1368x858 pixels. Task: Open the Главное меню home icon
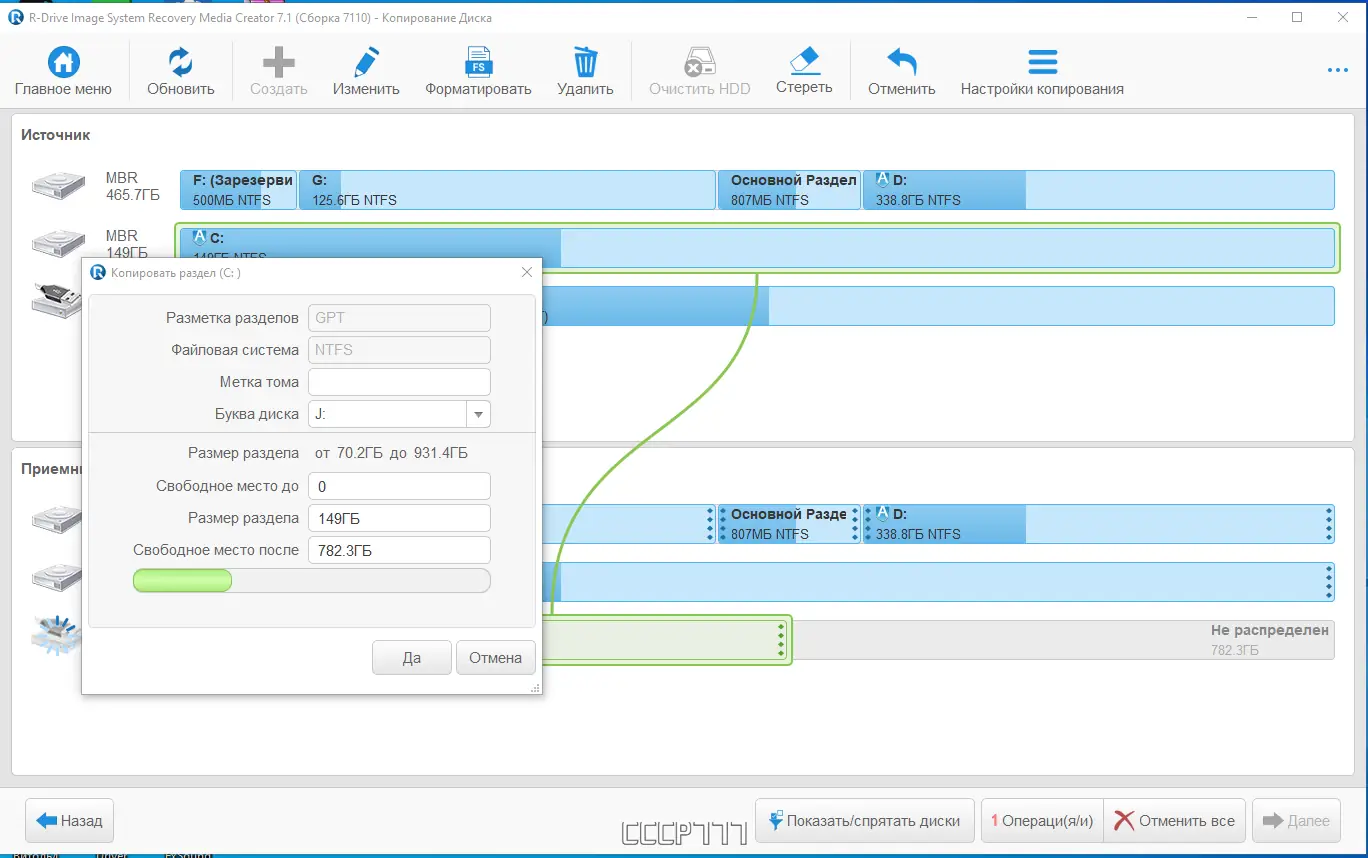(x=63, y=63)
